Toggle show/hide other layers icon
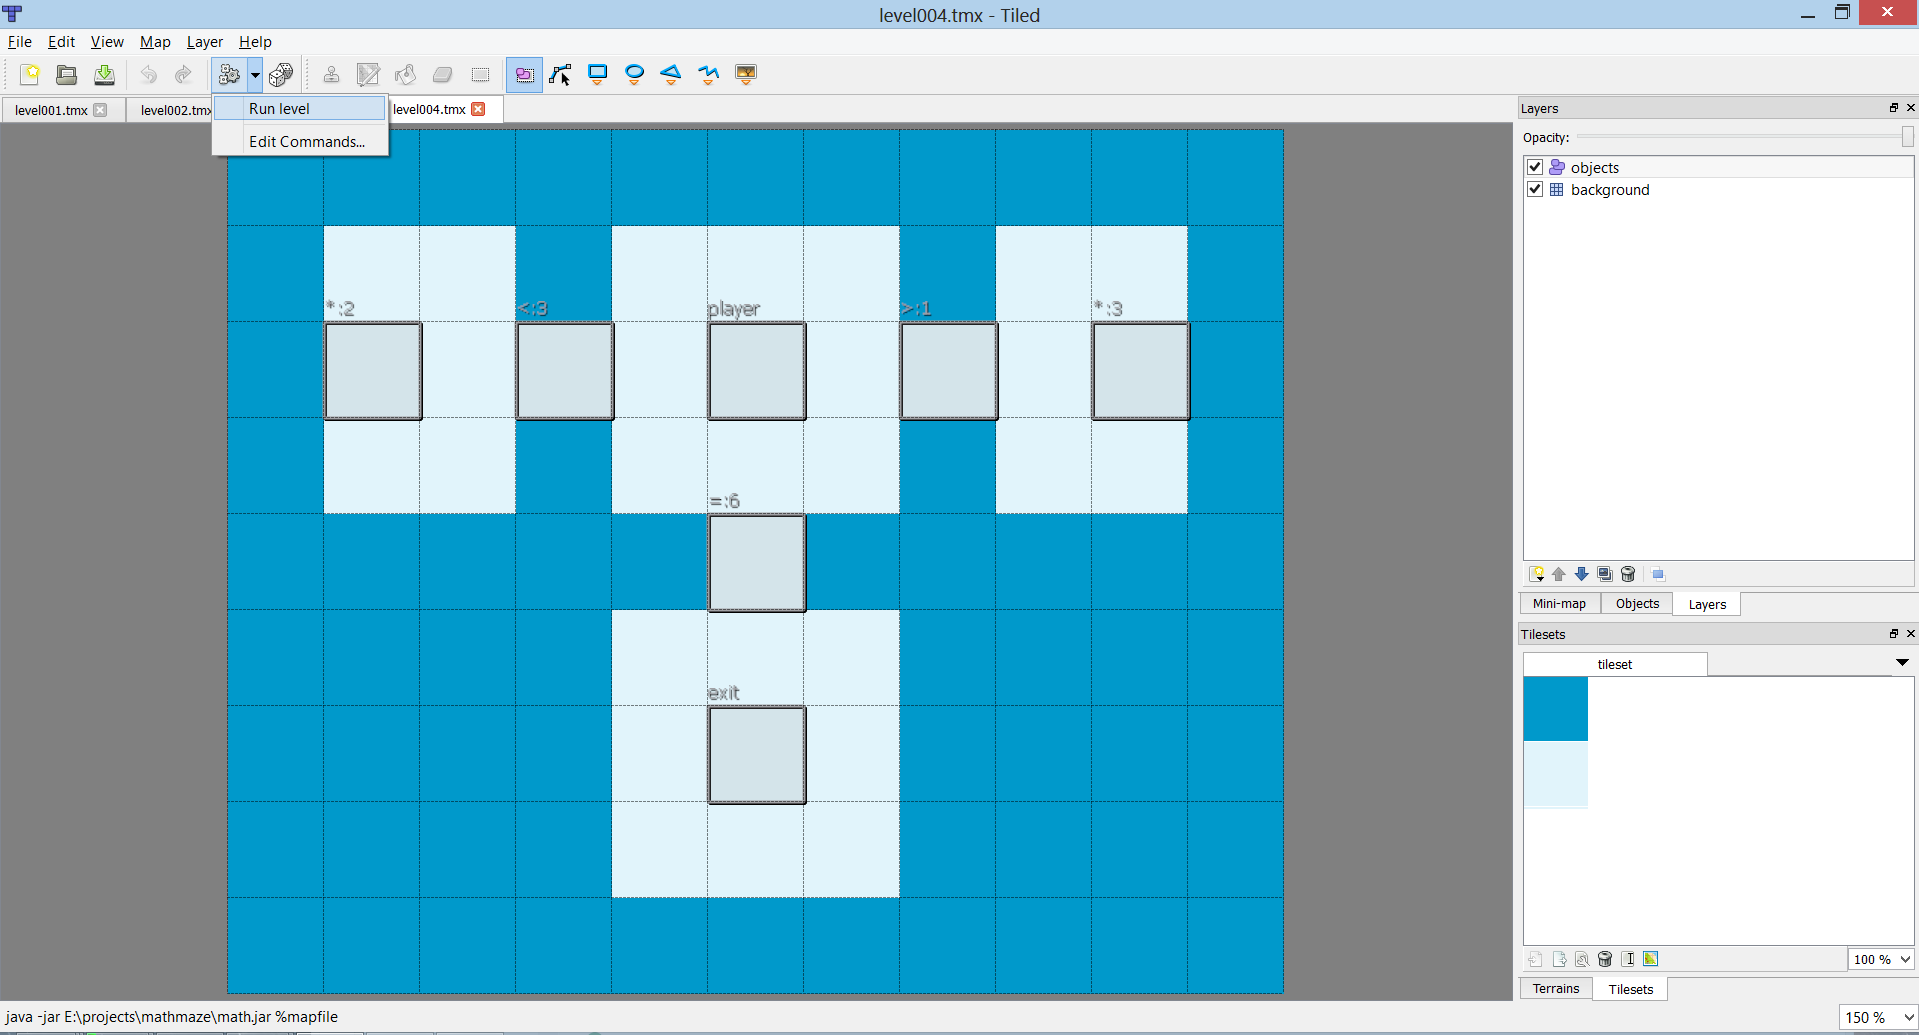This screenshot has height=1035, width=1919. tap(1658, 574)
